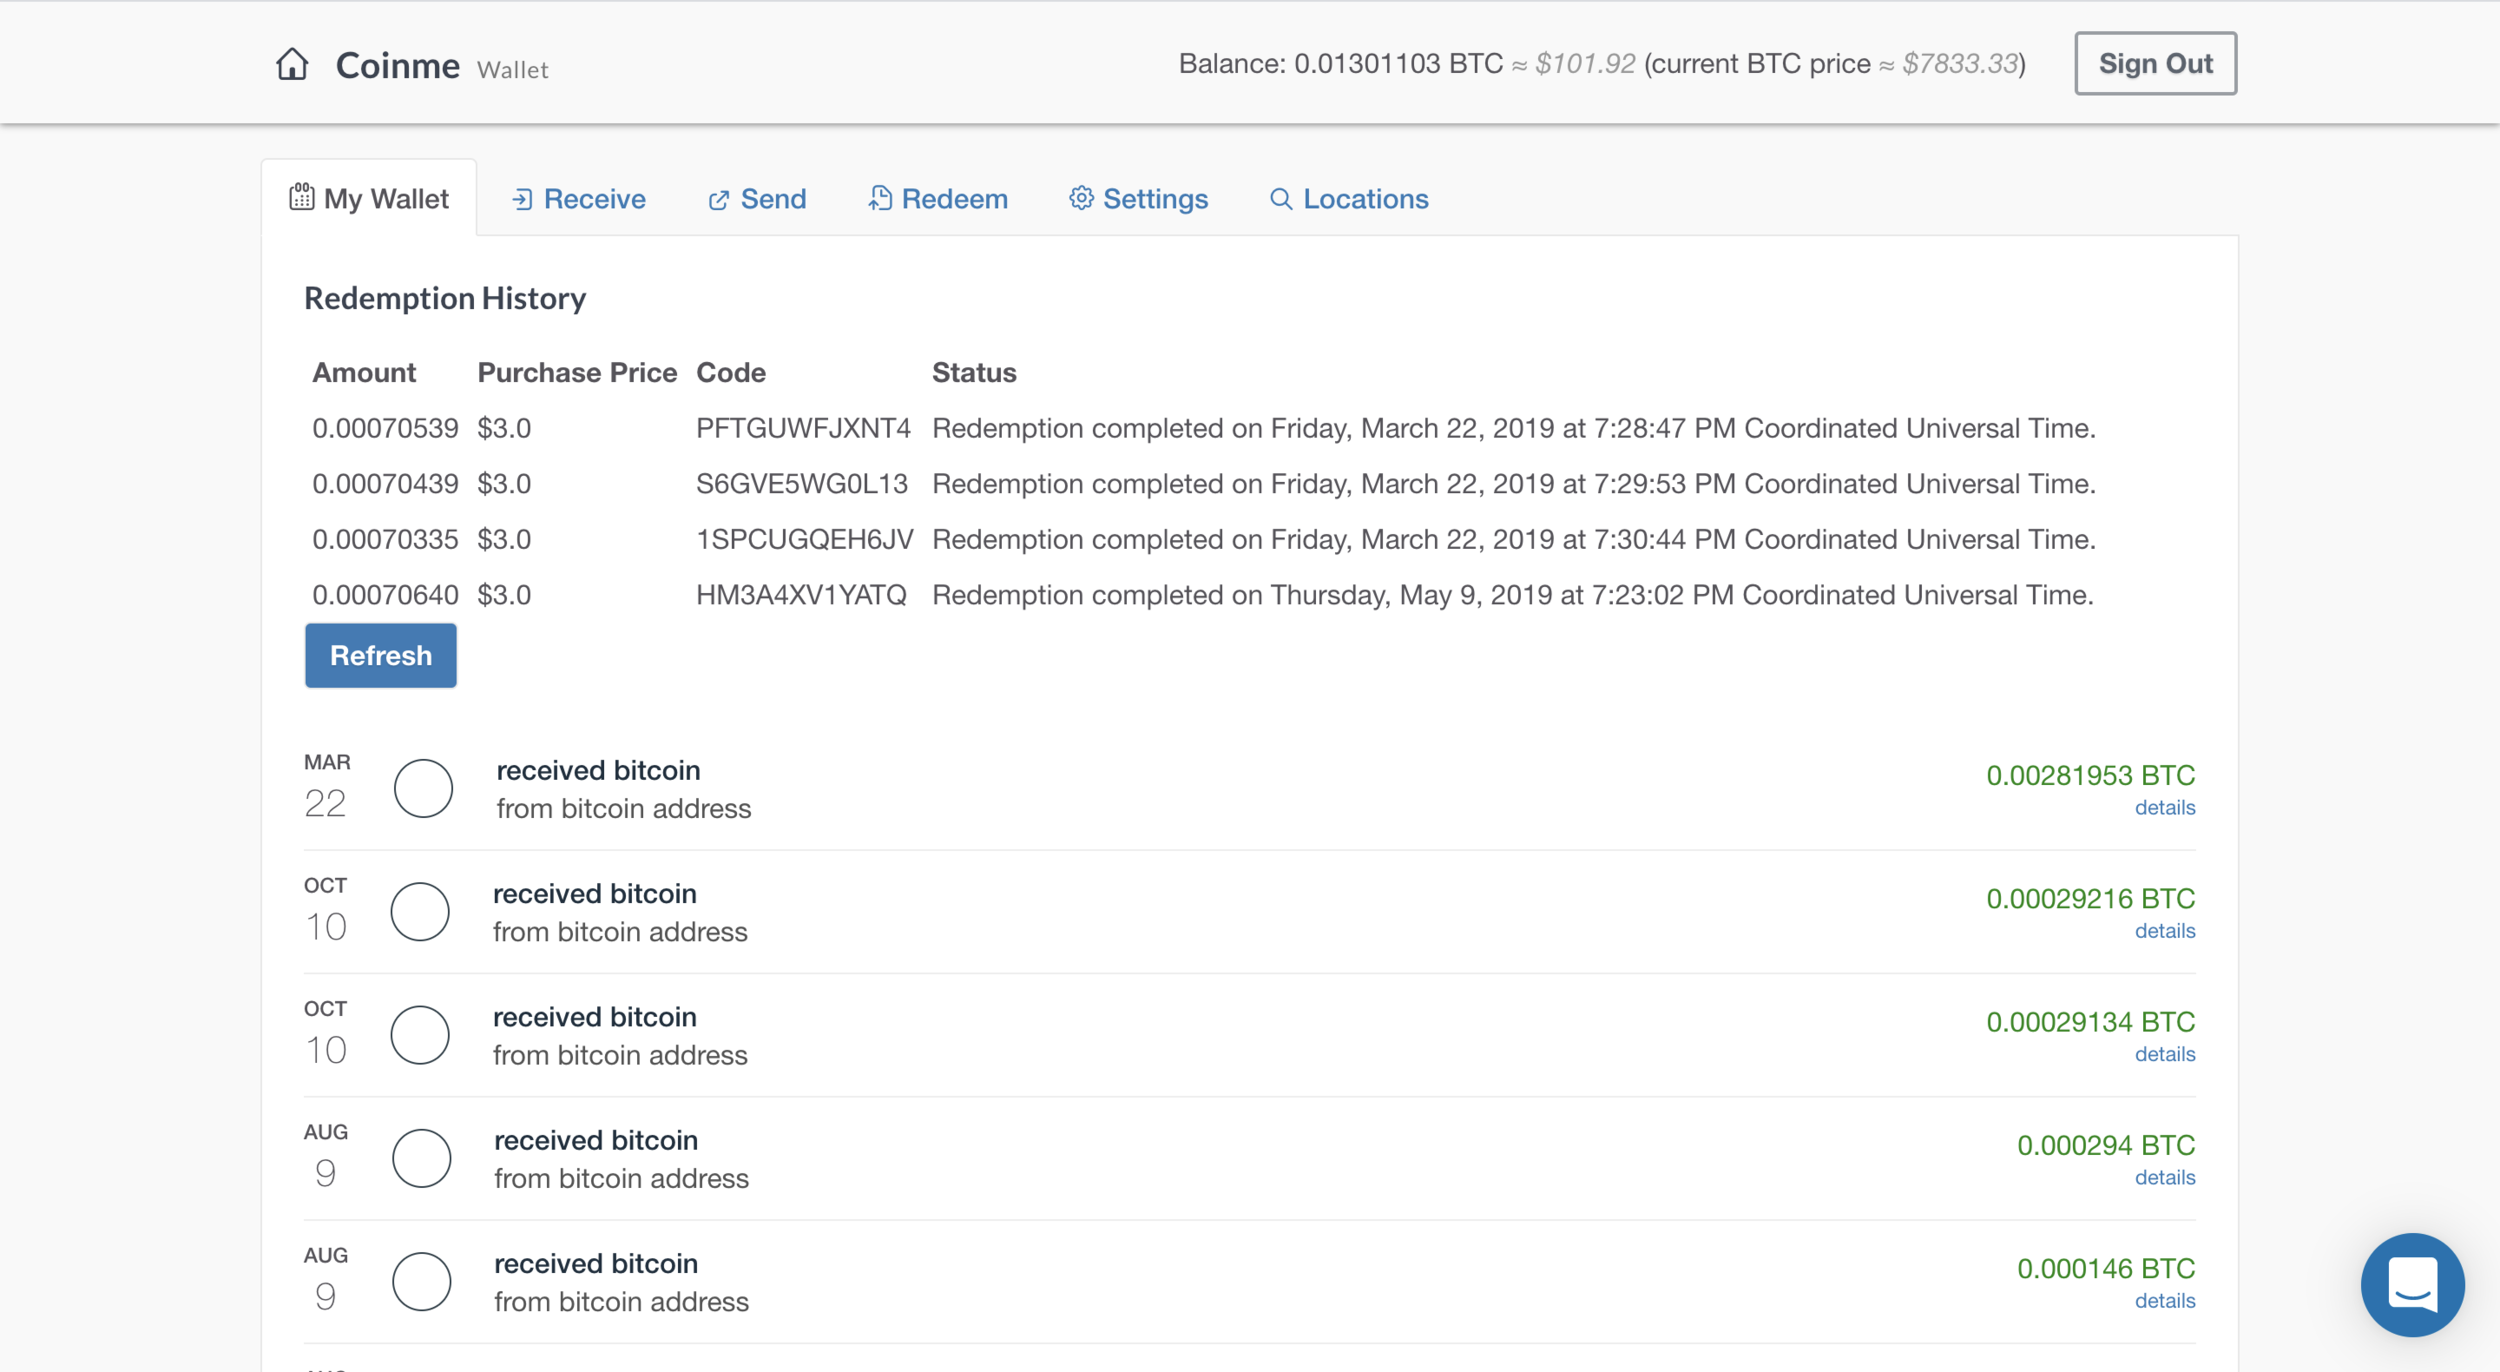
Task: Open details for 0.00281953 BTC transaction
Action: click(2164, 807)
